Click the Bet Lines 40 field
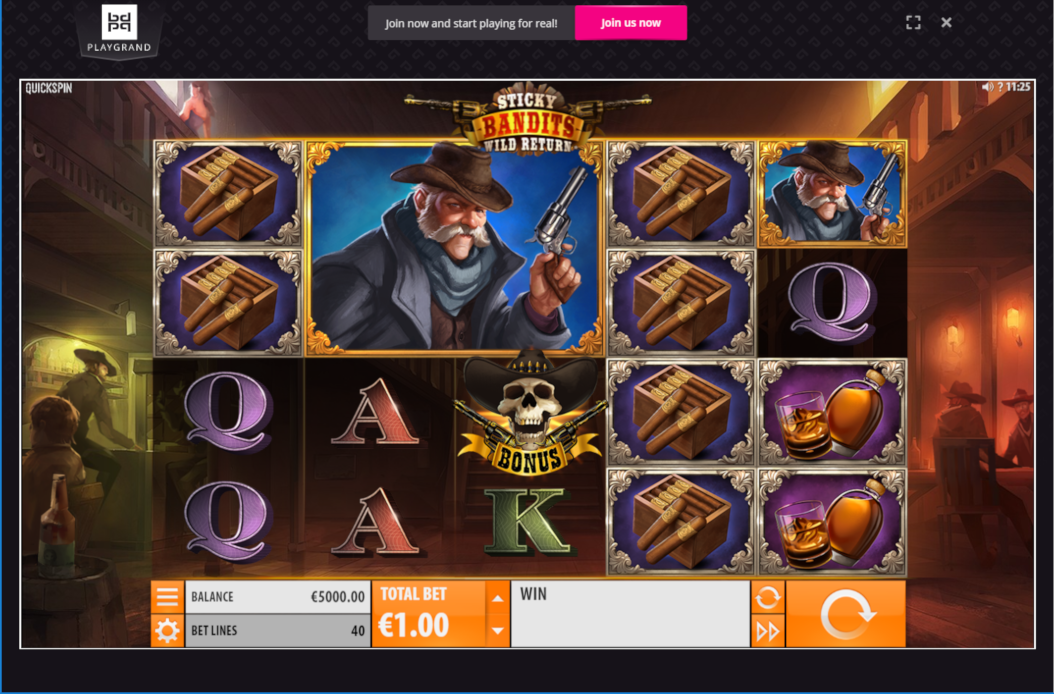This screenshot has width=1054, height=694. pos(278,631)
